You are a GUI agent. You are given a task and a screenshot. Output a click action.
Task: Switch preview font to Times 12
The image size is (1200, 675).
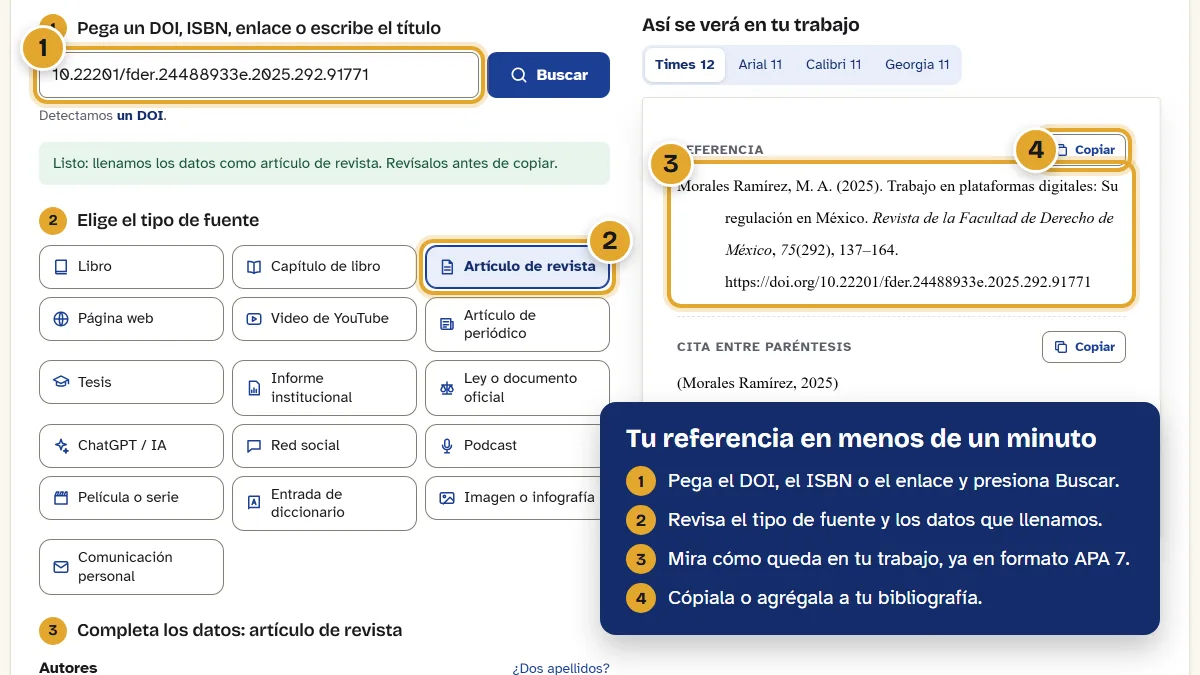point(685,65)
